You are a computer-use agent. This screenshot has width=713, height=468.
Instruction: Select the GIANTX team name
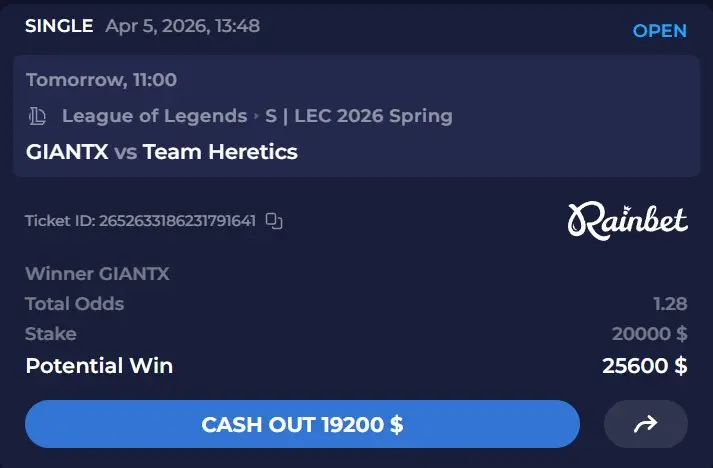(x=67, y=152)
